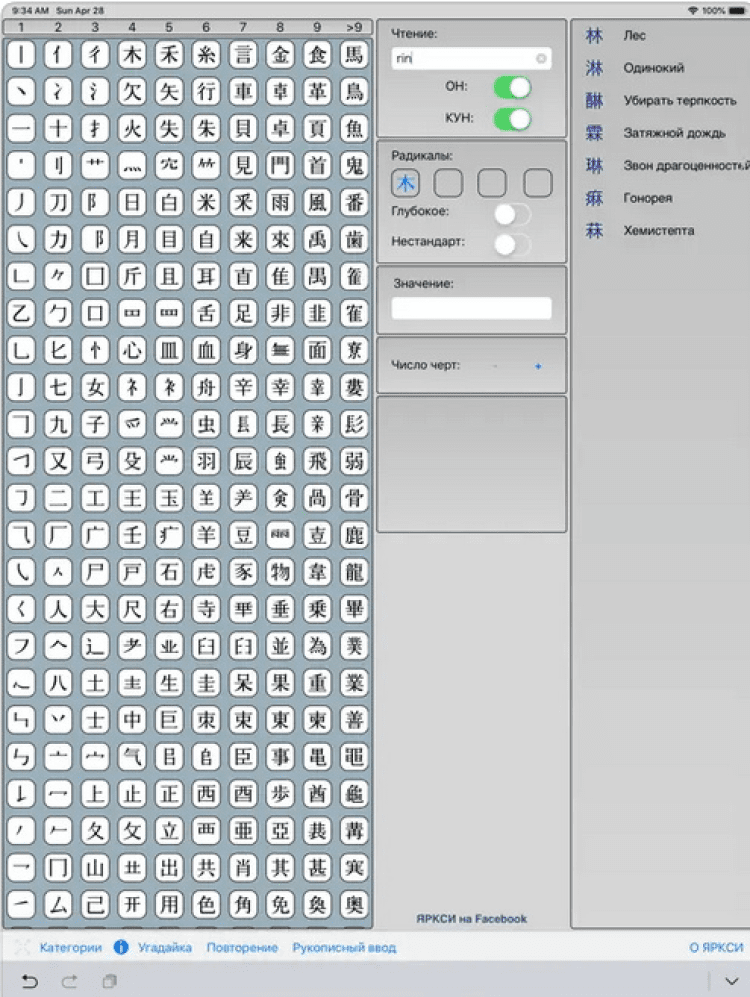Toggle the КУН reading switch
750x997 pixels.
click(x=512, y=119)
